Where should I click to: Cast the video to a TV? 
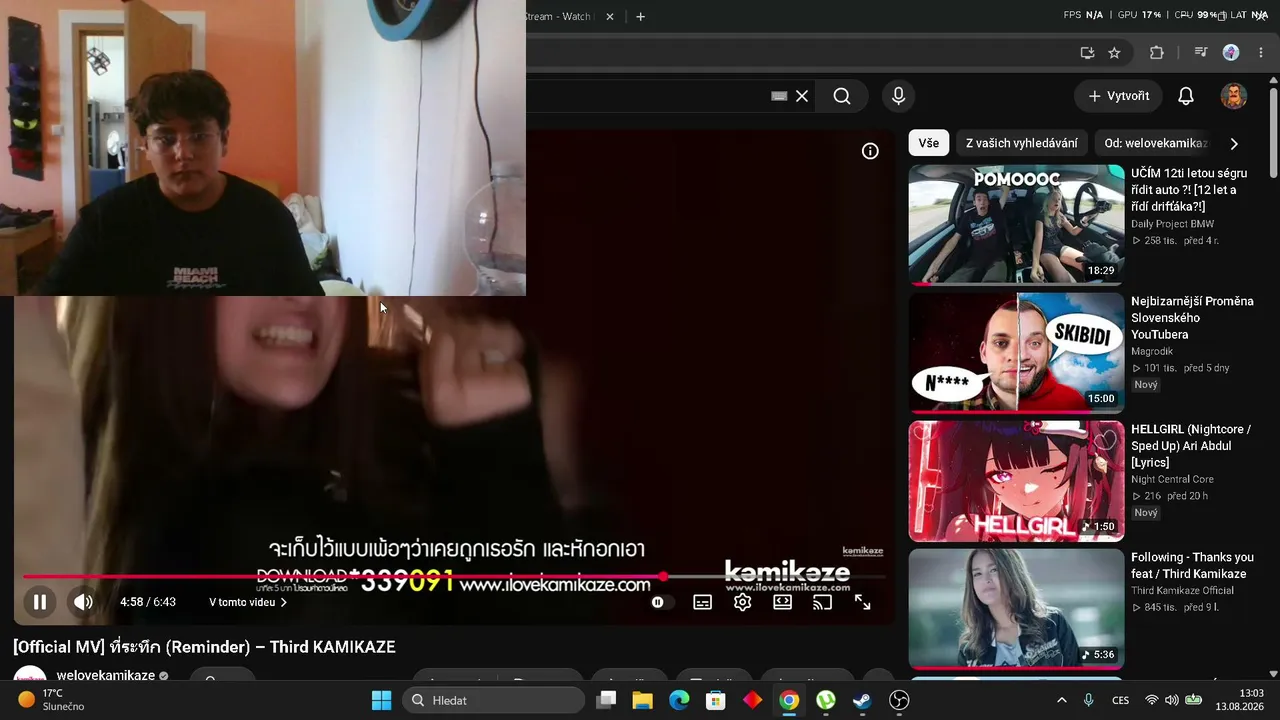click(x=822, y=602)
